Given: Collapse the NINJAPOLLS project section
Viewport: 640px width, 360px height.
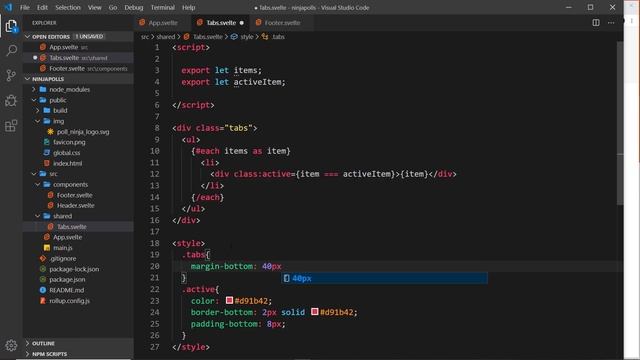Looking at the screenshot, I should (x=28, y=79).
